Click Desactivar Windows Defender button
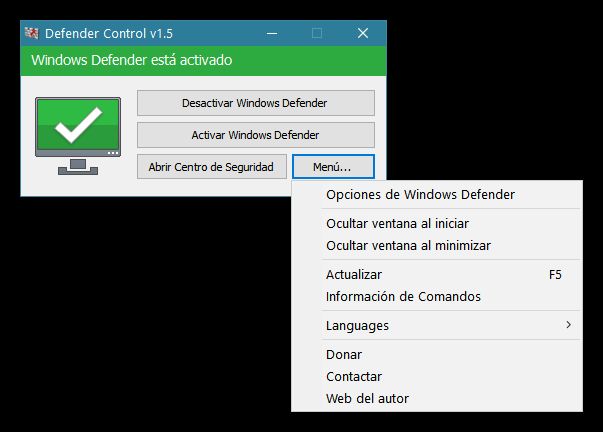Screen dimensions: 603x432 (x=256, y=103)
